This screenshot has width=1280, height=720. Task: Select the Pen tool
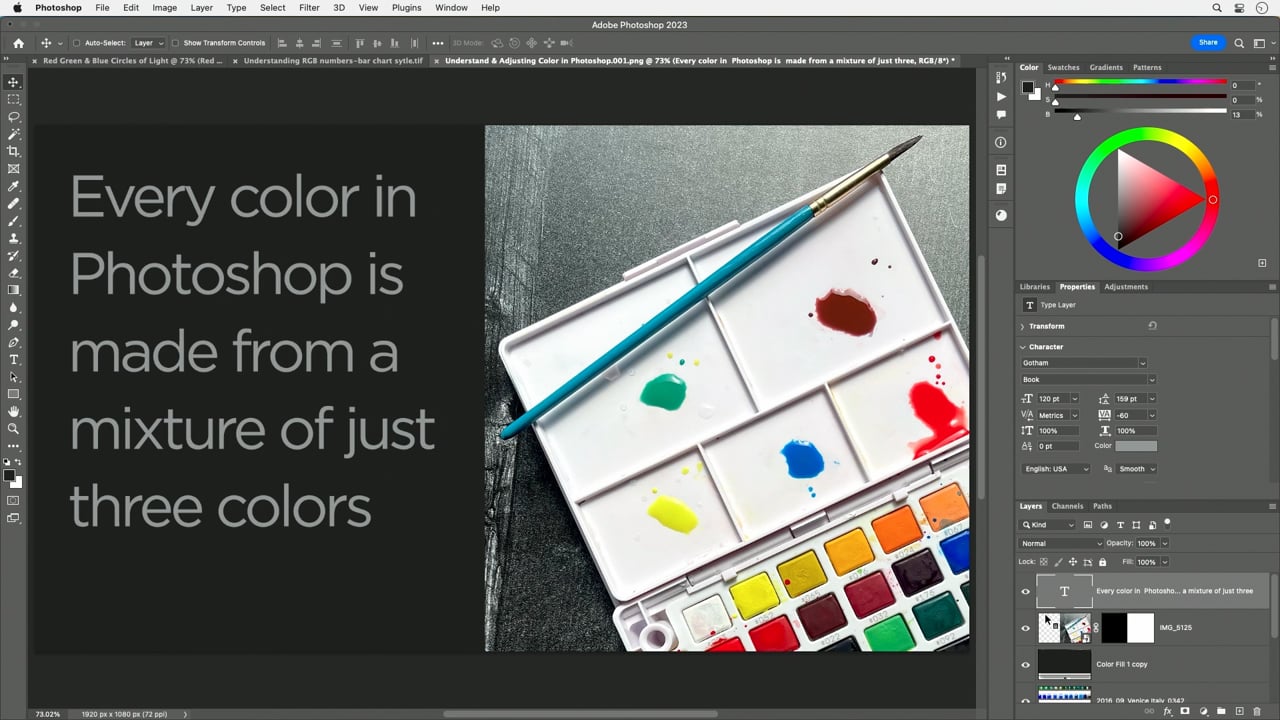tap(13, 342)
